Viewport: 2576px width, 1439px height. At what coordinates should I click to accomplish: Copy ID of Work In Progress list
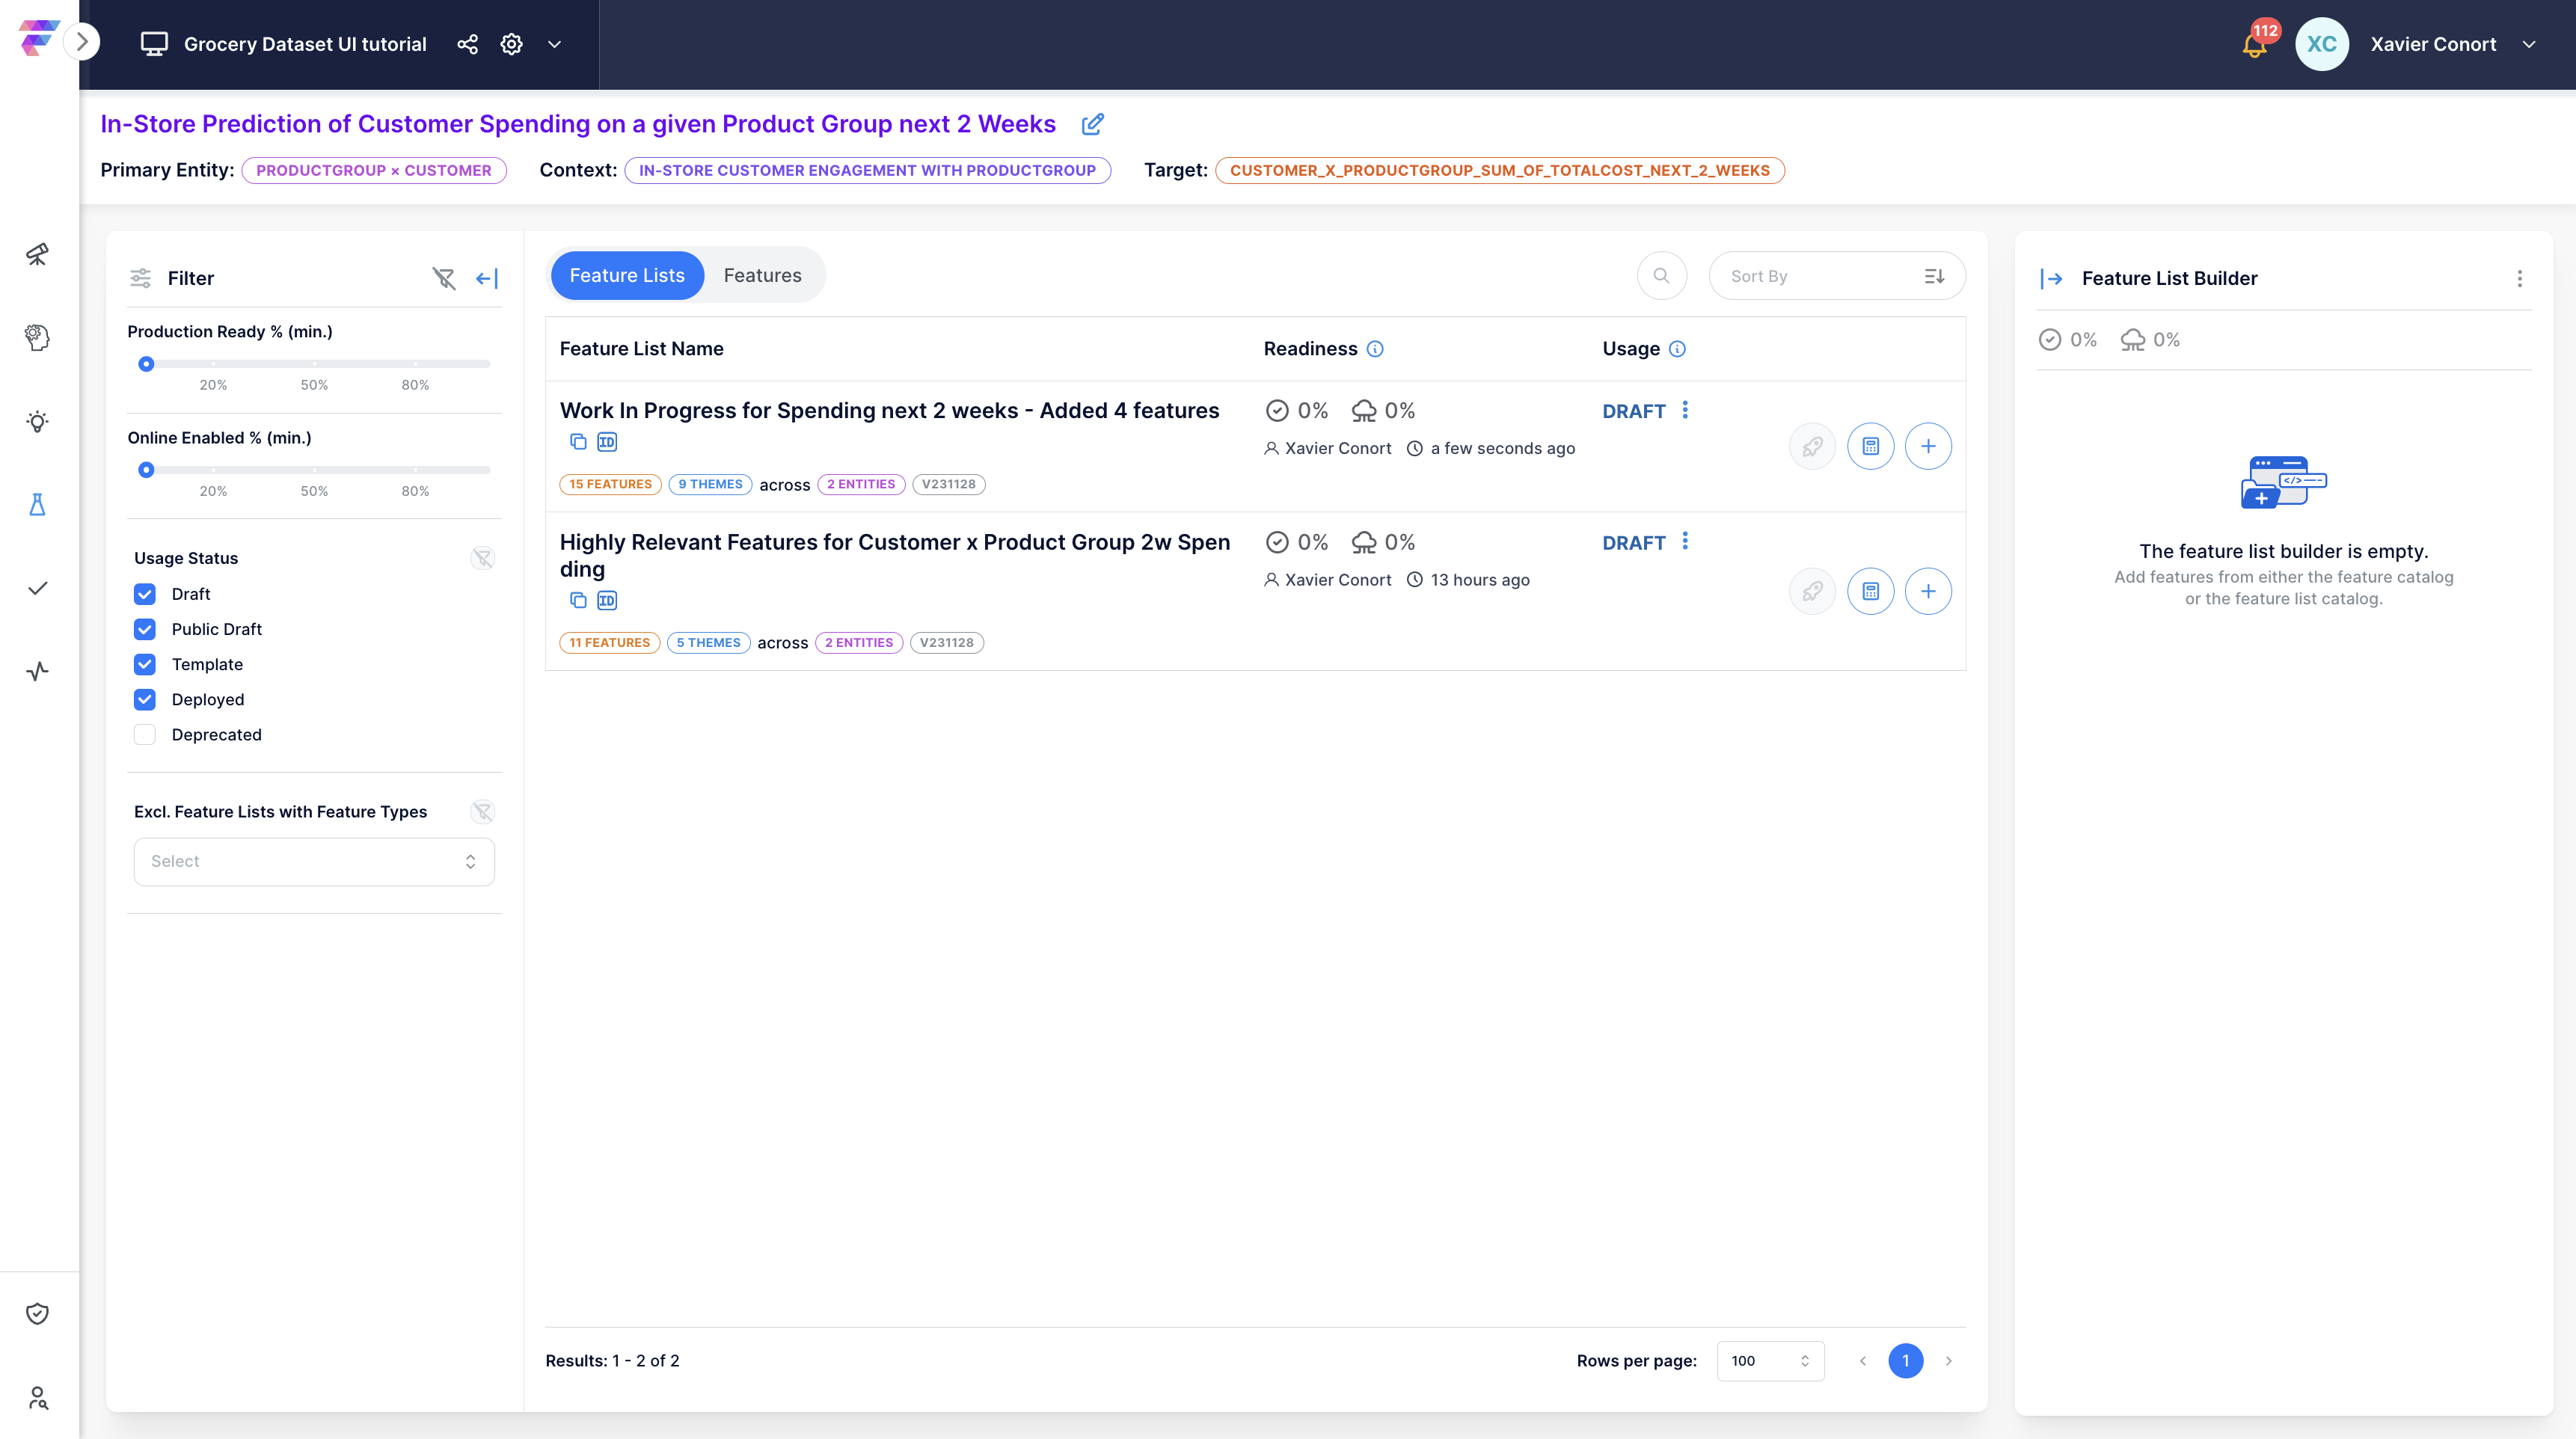click(606, 442)
